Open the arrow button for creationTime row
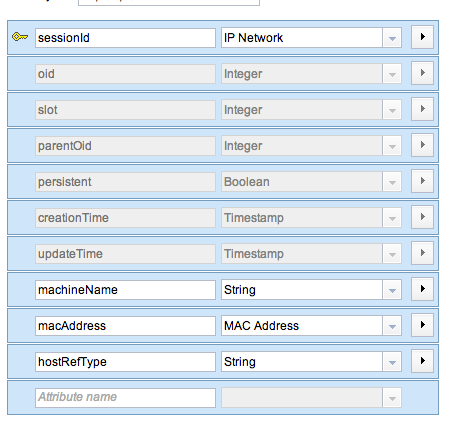This screenshot has width=455, height=425. point(422,217)
